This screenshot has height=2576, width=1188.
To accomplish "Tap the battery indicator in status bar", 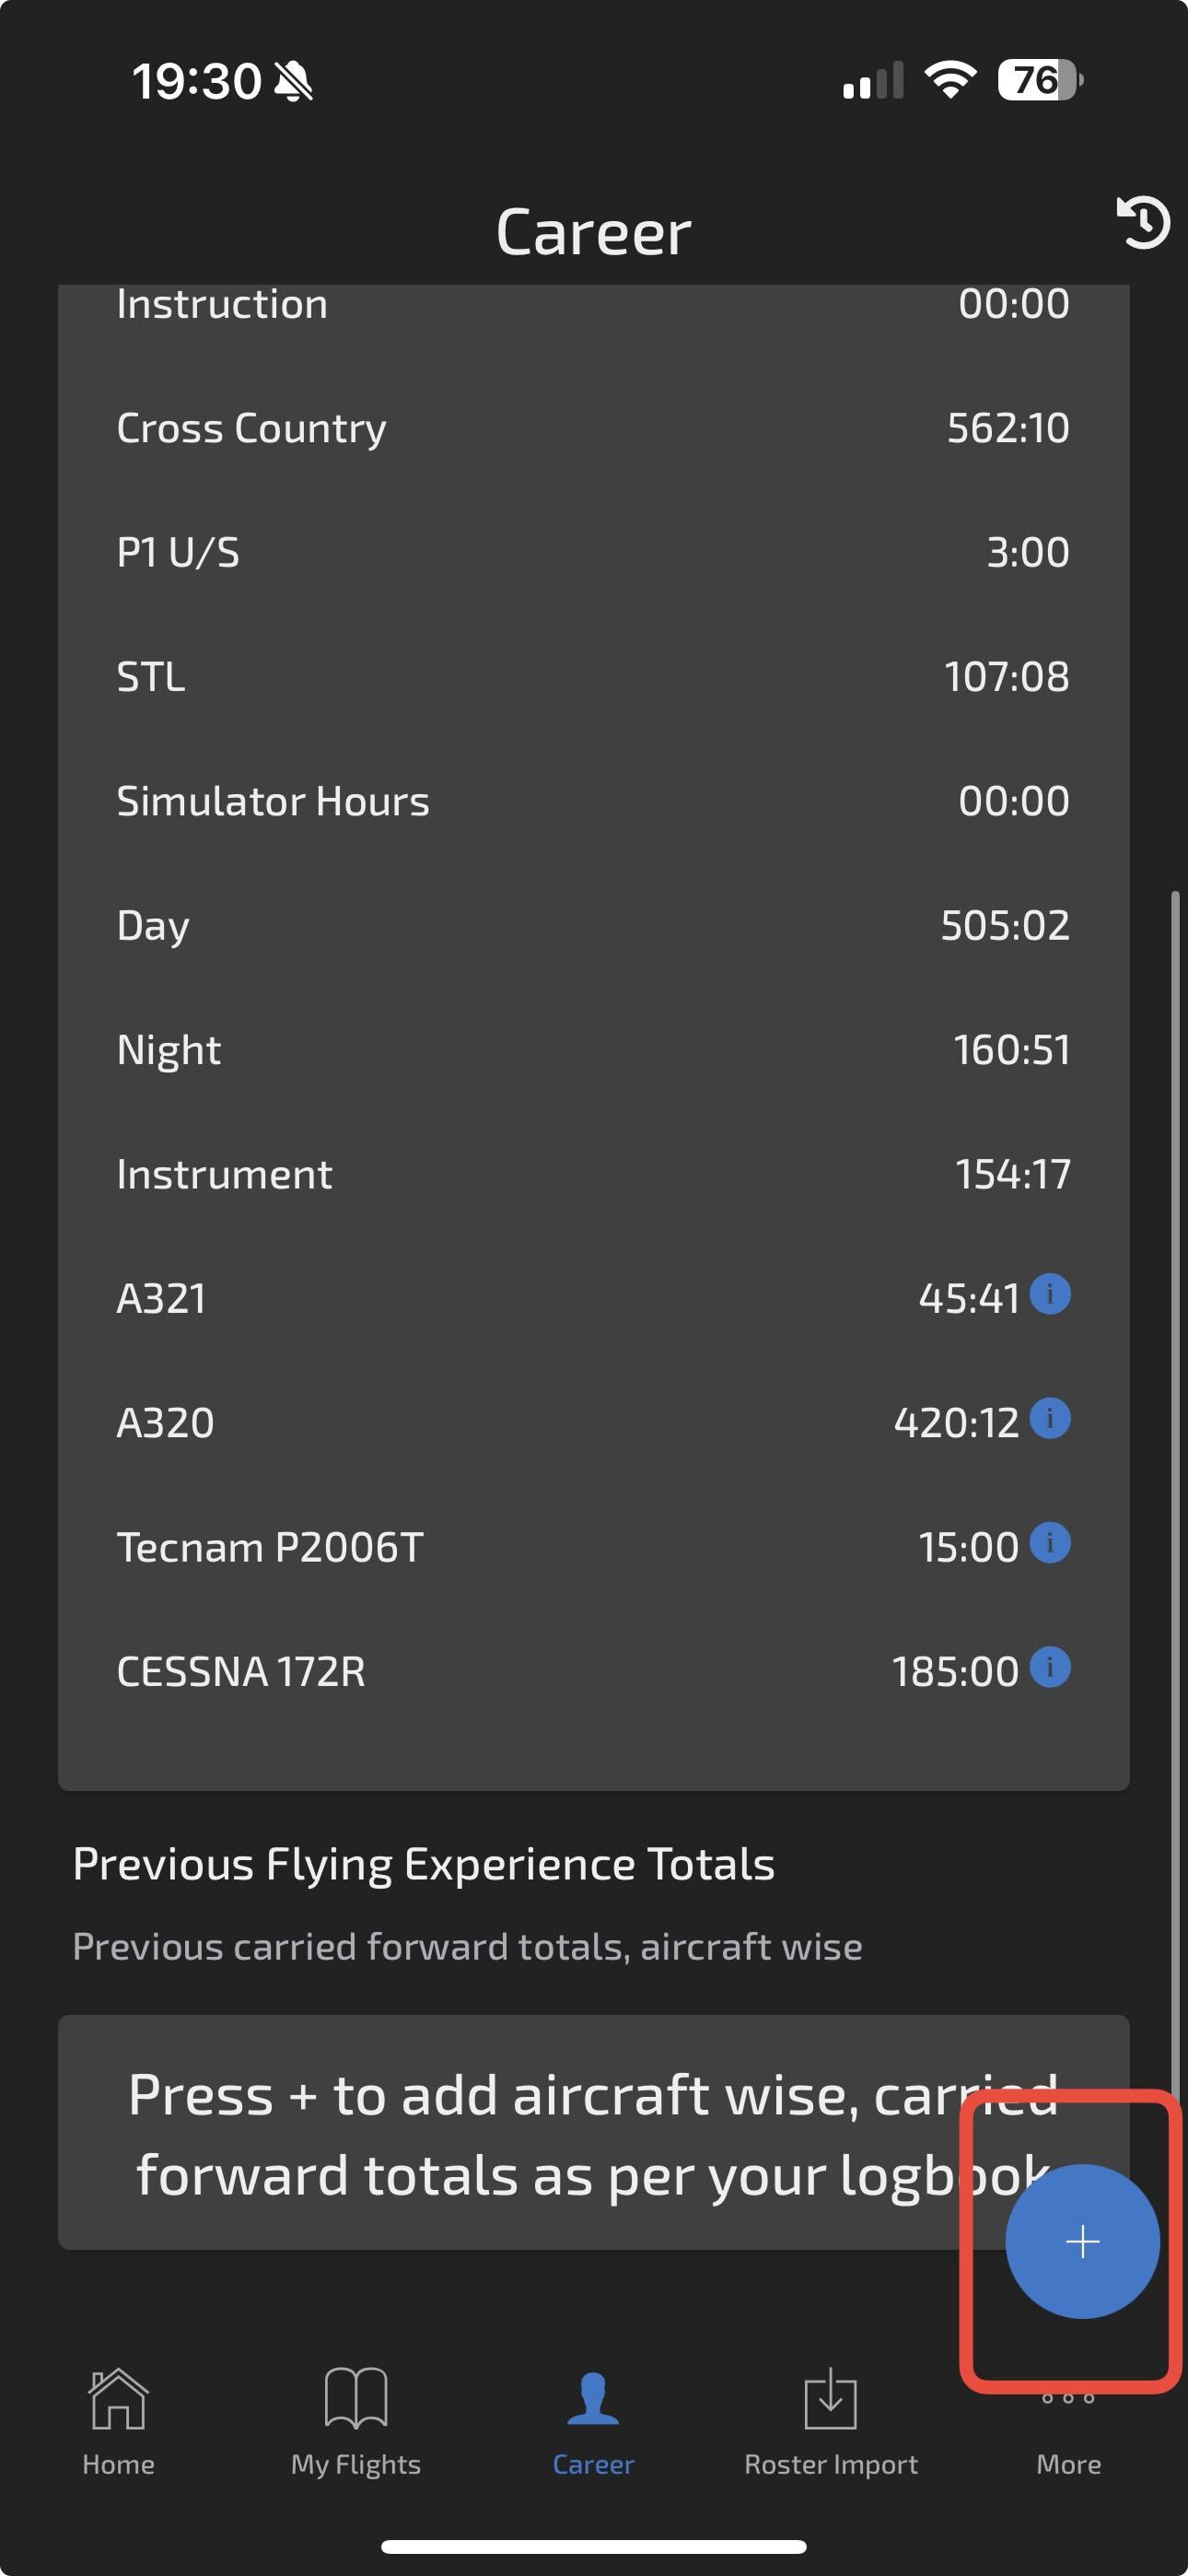I will pos(1040,80).
